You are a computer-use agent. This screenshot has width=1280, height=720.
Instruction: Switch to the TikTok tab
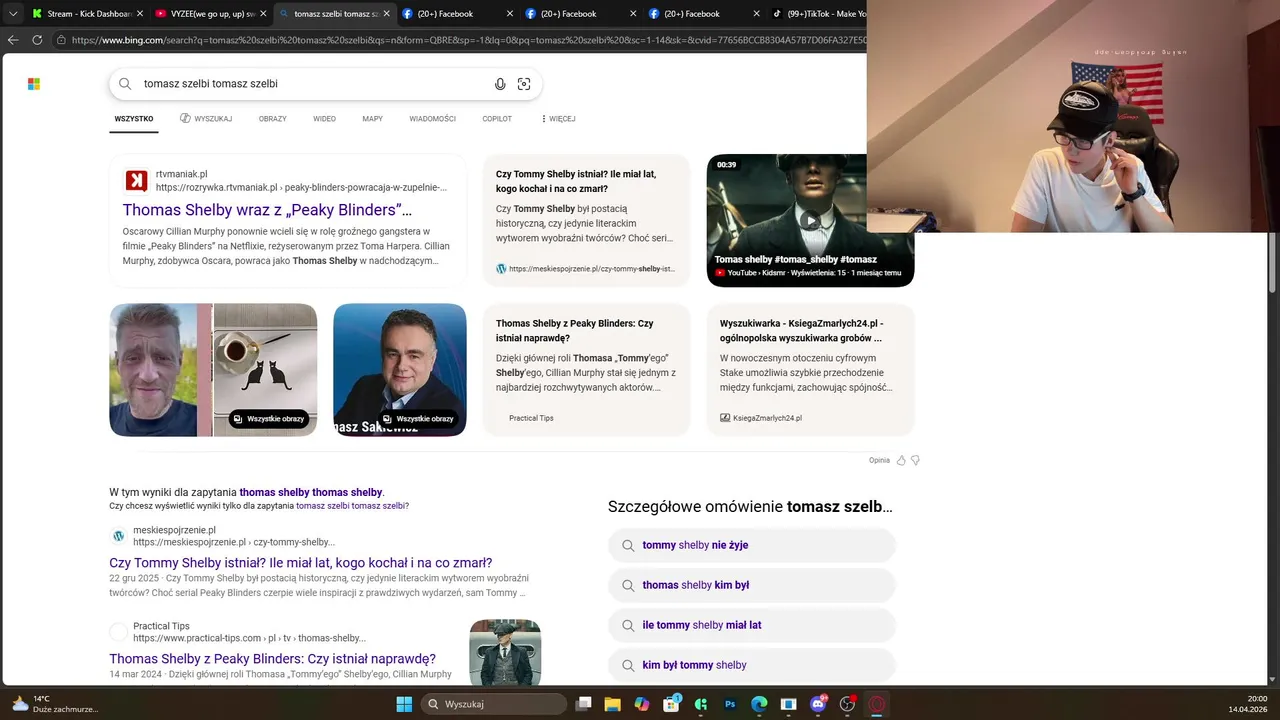pos(818,14)
